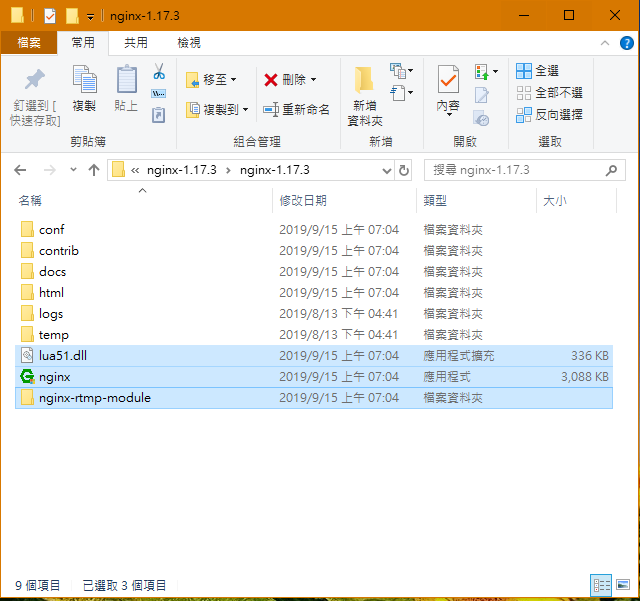Viewport: 640px width, 601px height.
Task: Click the 336 KB size cell
Action: click(x=589, y=356)
